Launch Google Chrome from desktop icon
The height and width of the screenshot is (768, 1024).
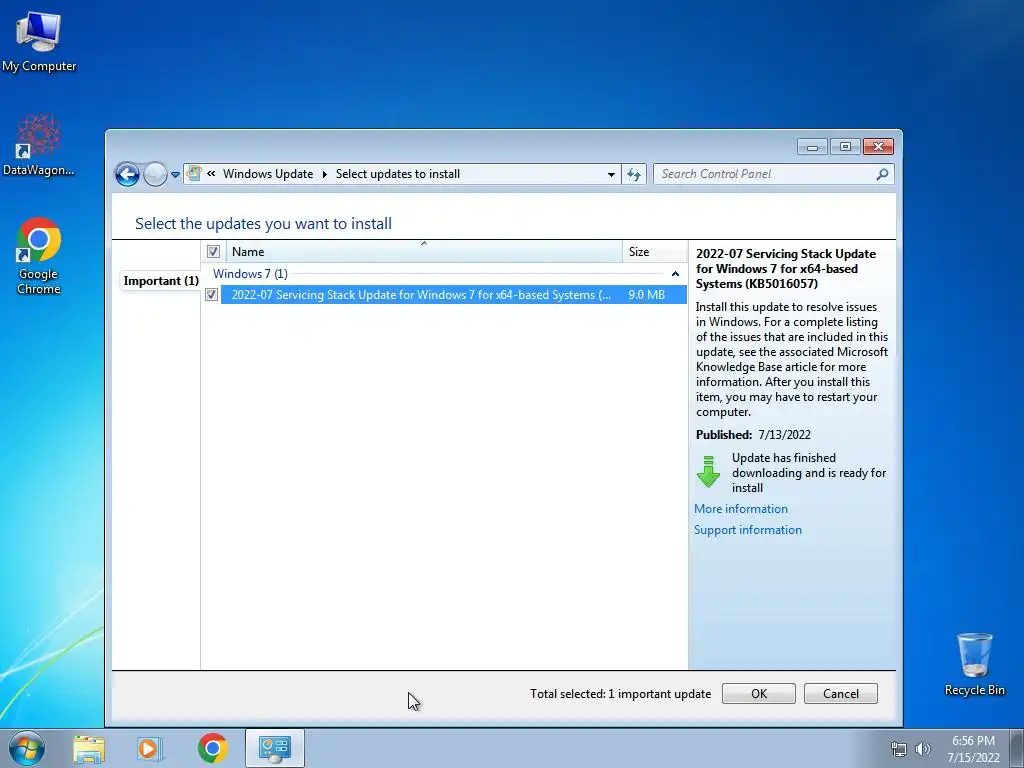pos(39,256)
